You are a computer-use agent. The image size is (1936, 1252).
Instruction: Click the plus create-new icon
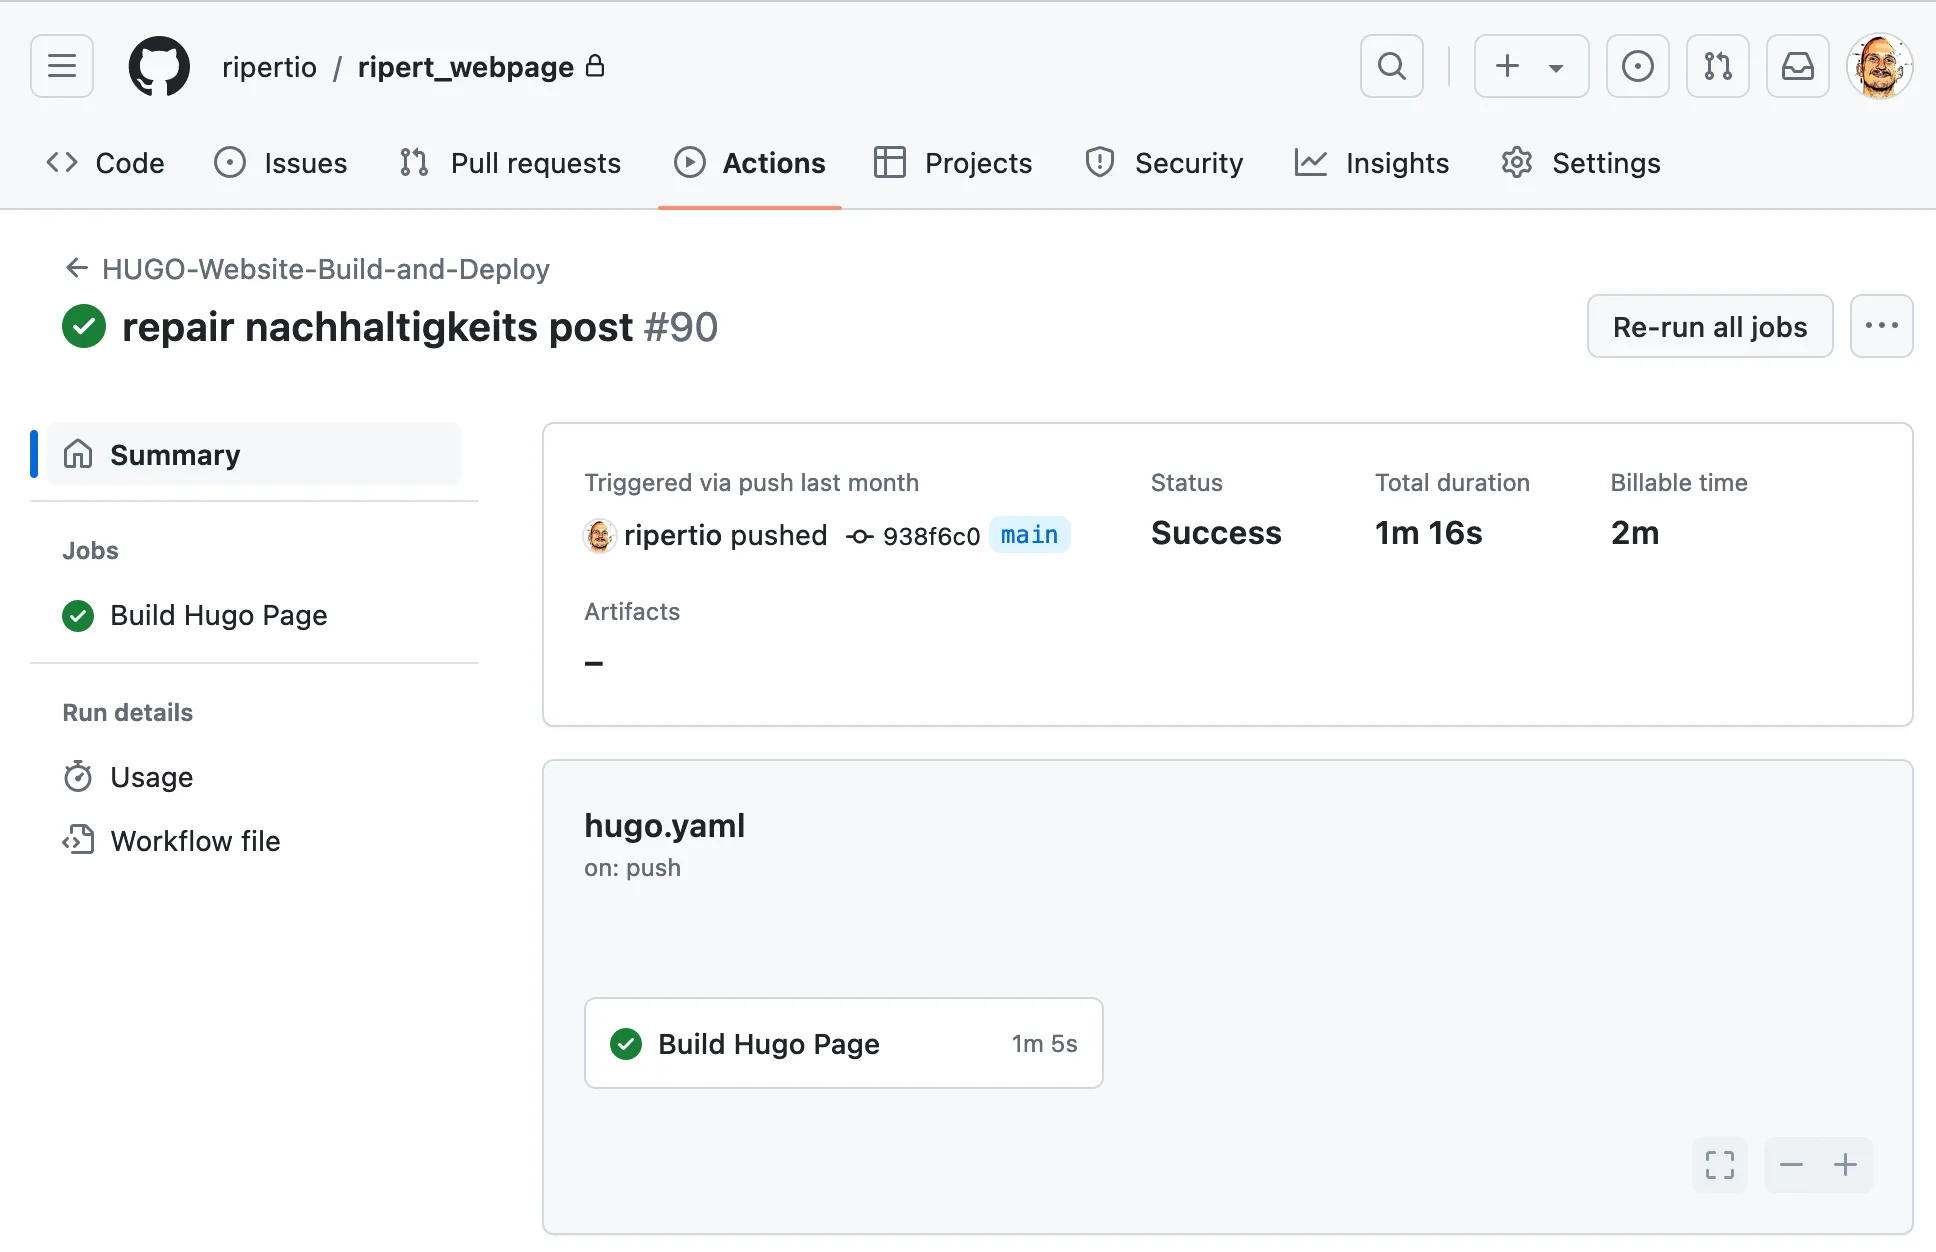click(x=1507, y=66)
